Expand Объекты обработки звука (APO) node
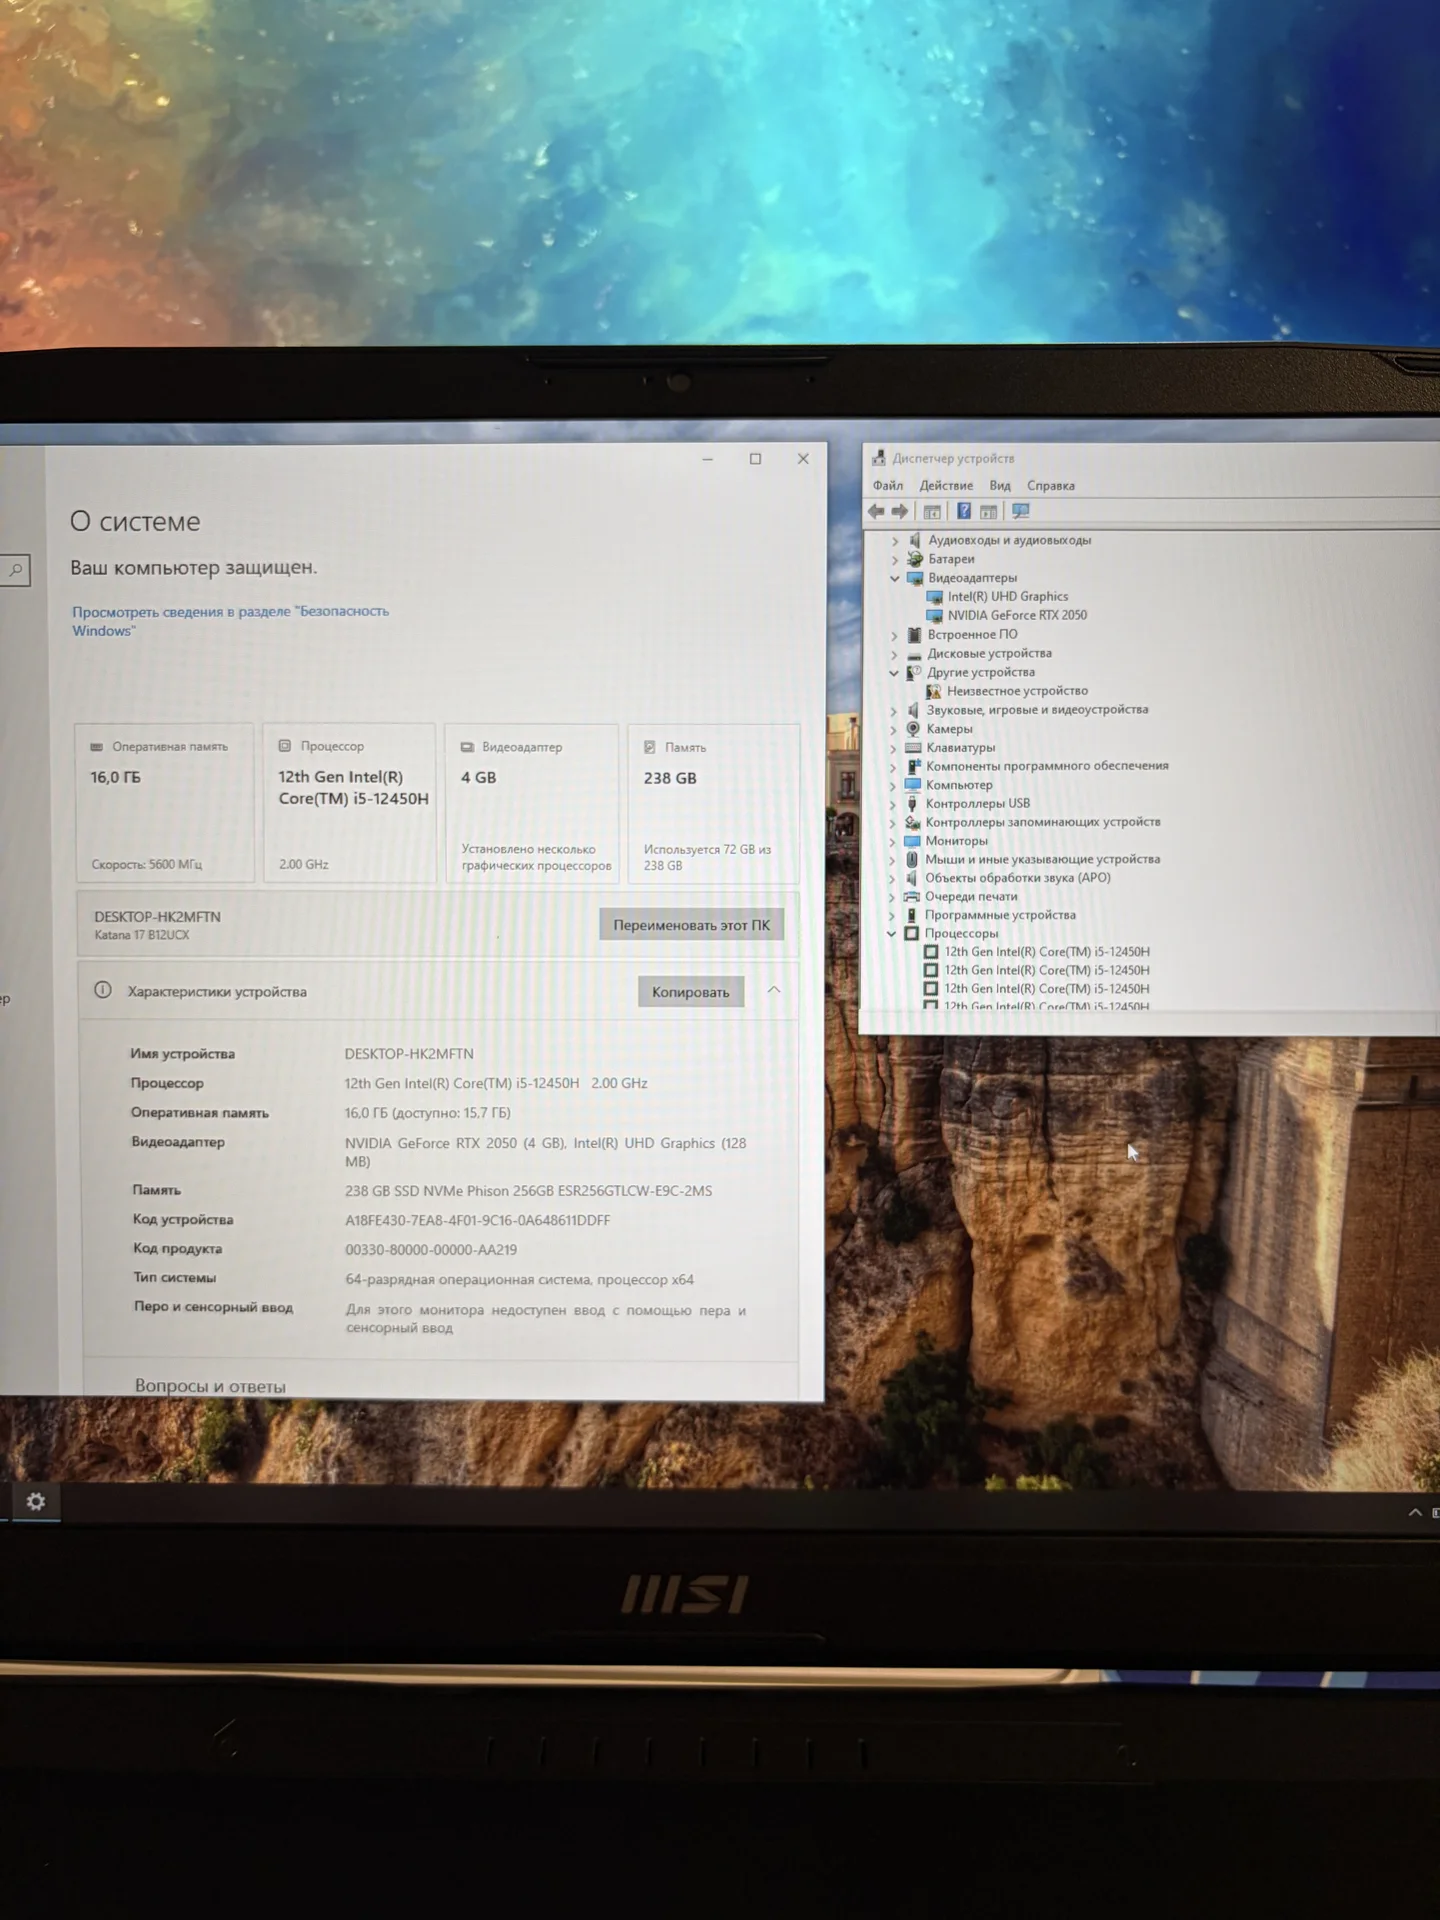 pyautogui.click(x=892, y=879)
